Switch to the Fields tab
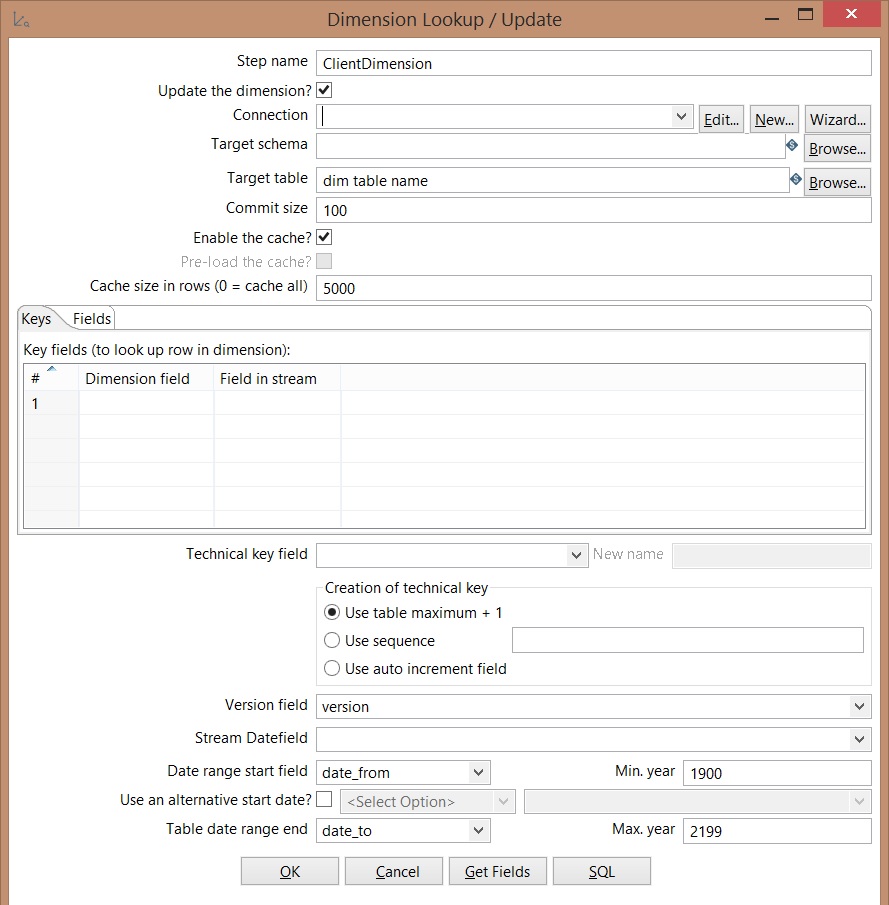Screen dimensions: 889x905 (x=92, y=319)
